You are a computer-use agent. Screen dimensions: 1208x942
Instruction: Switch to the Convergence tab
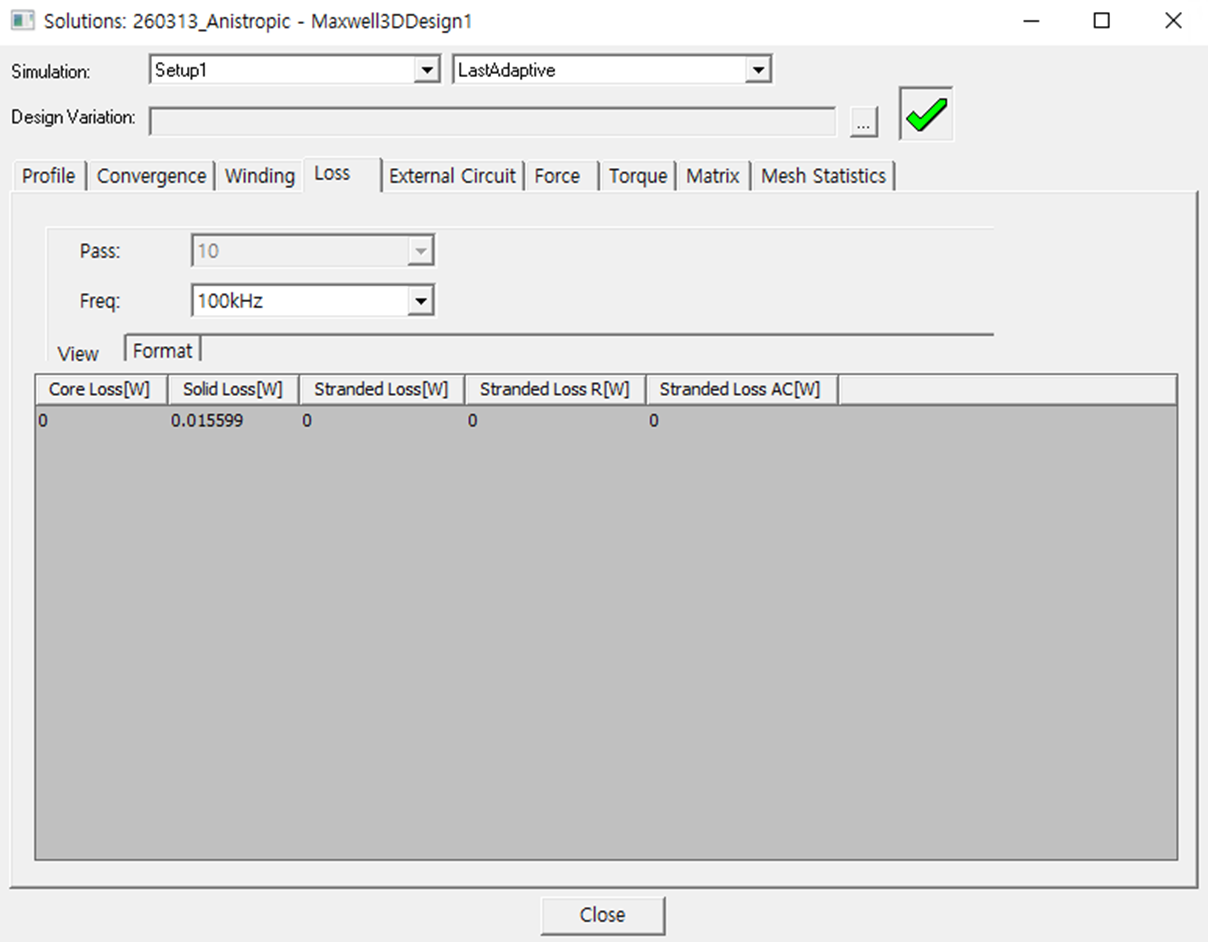pyautogui.click(x=151, y=176)
